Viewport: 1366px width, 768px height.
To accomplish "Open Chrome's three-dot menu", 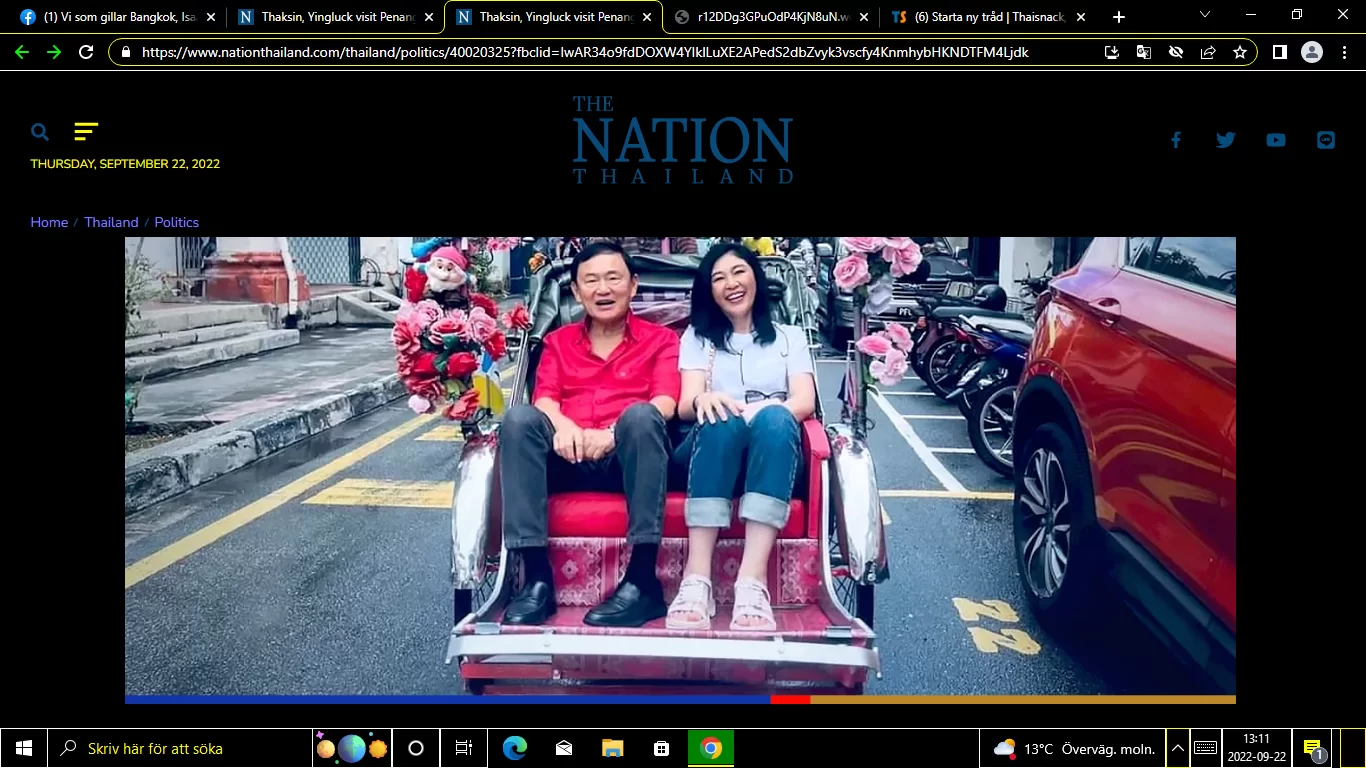I will [1343, 52].
